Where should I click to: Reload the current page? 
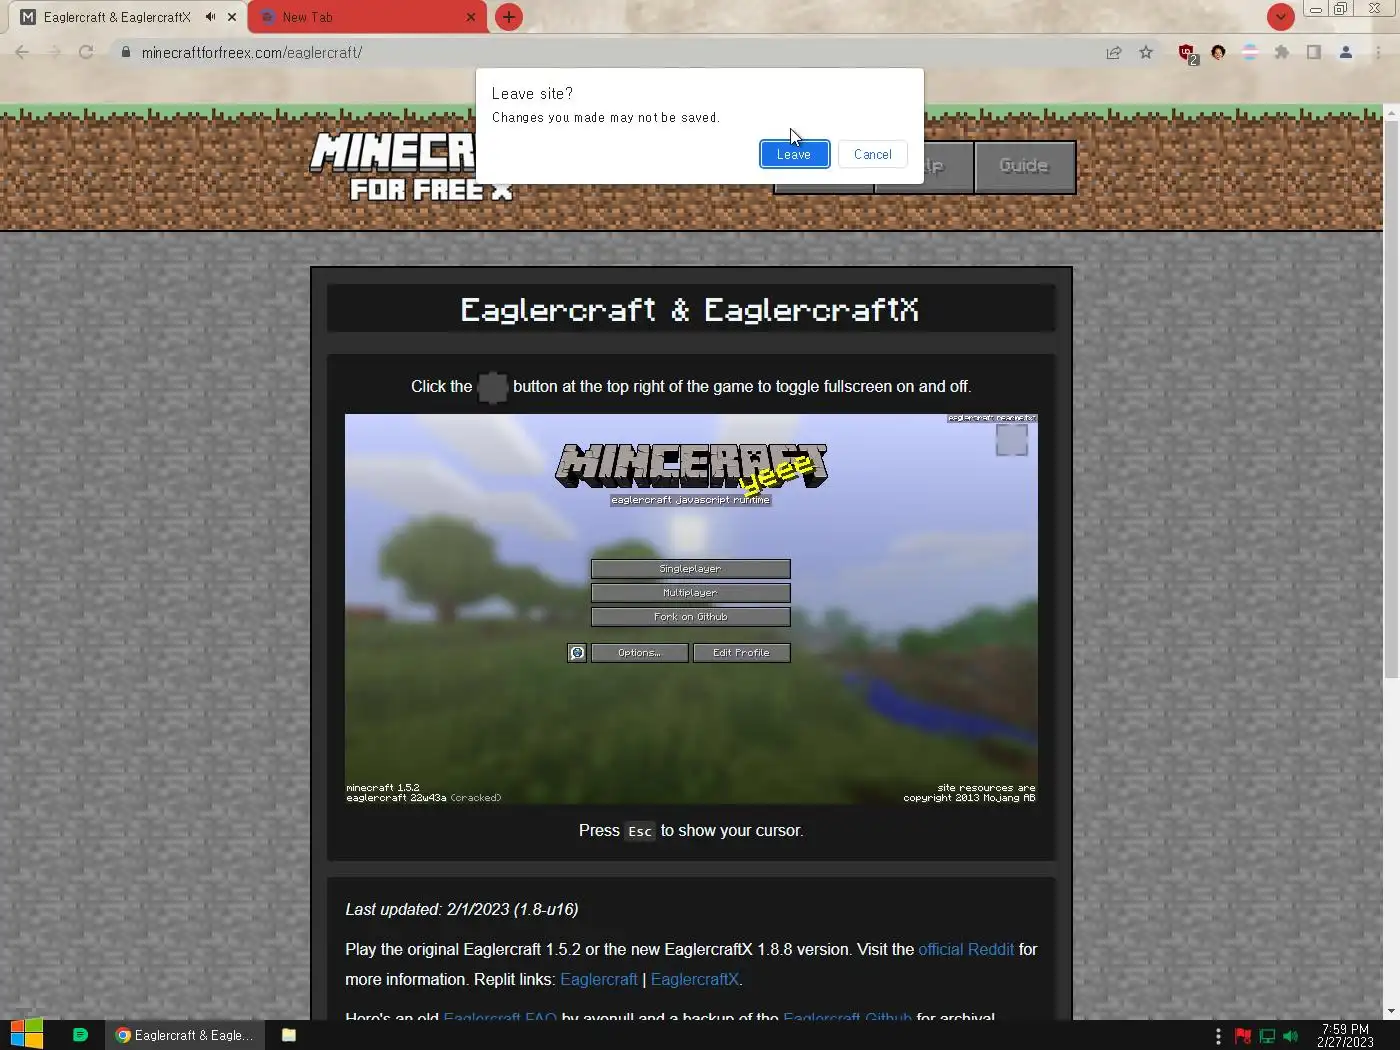point(86,52)
